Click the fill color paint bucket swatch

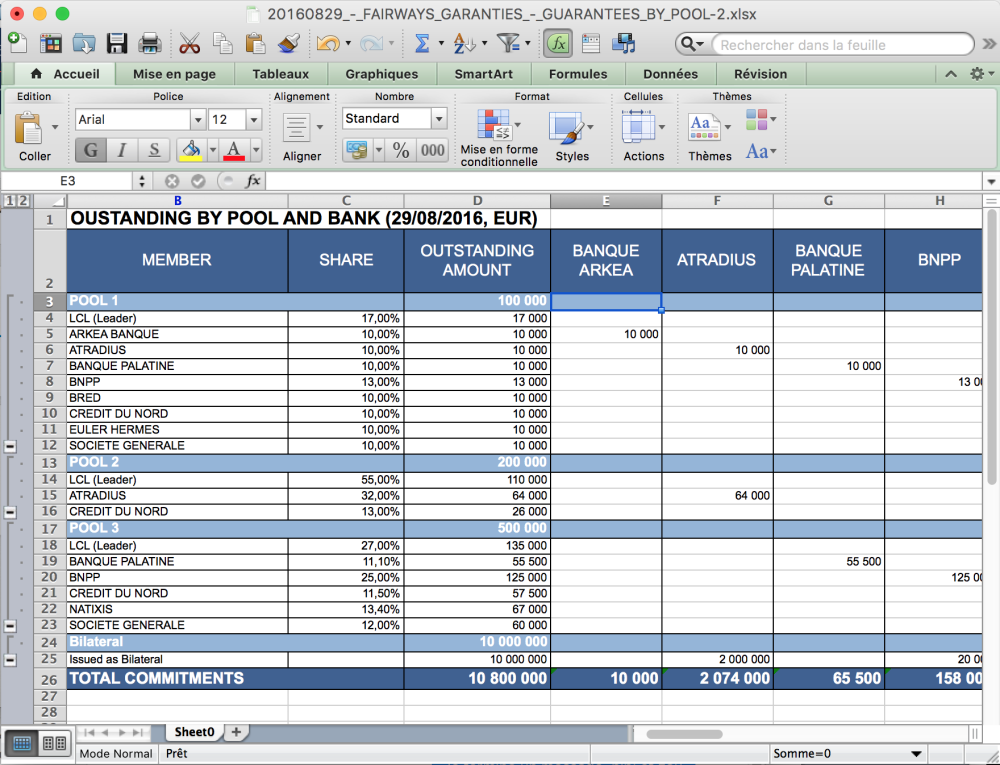point(191,150)
